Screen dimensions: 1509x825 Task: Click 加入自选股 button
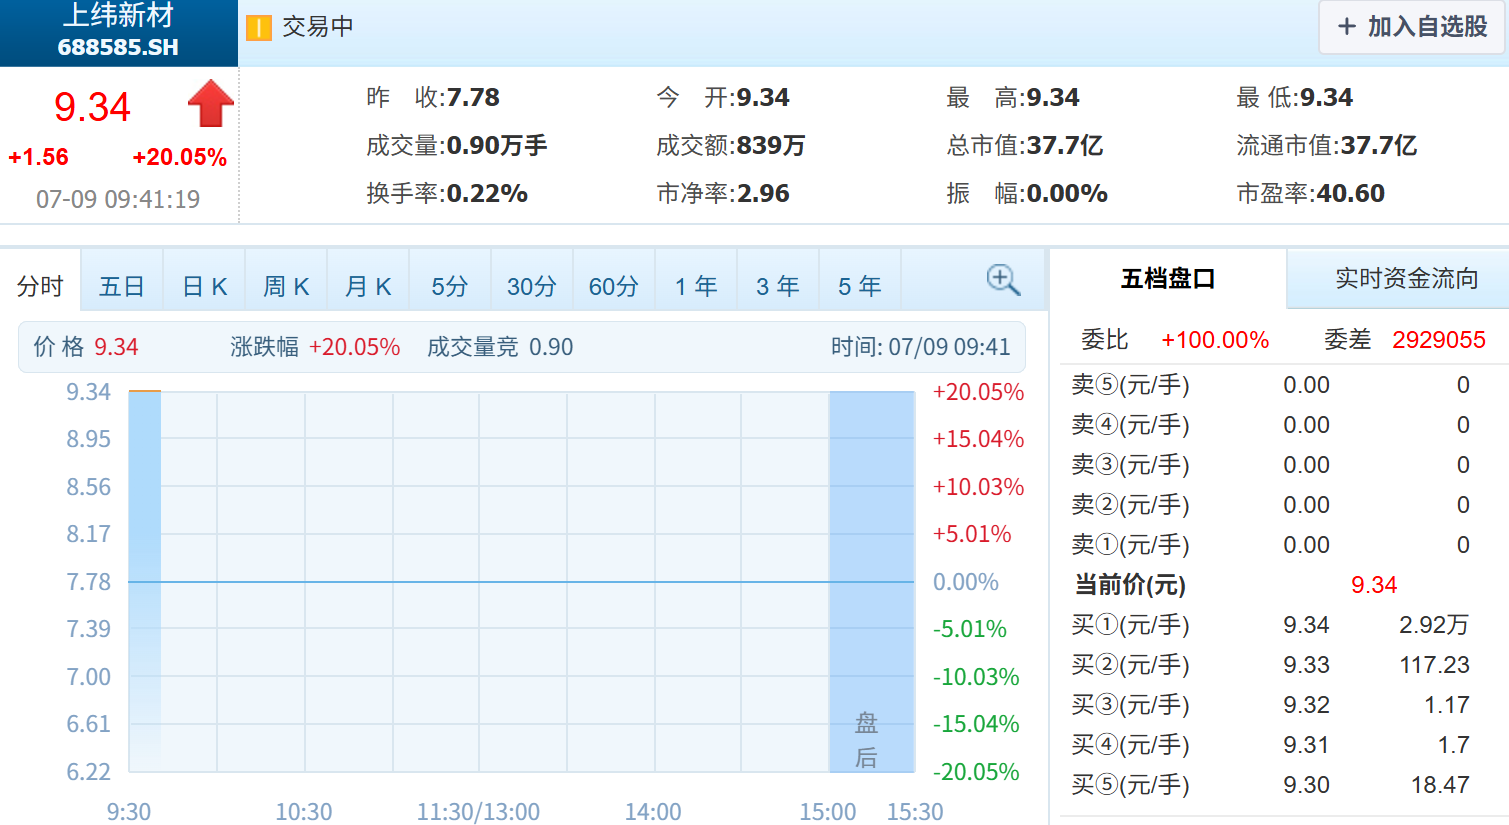click(1412, 27)
